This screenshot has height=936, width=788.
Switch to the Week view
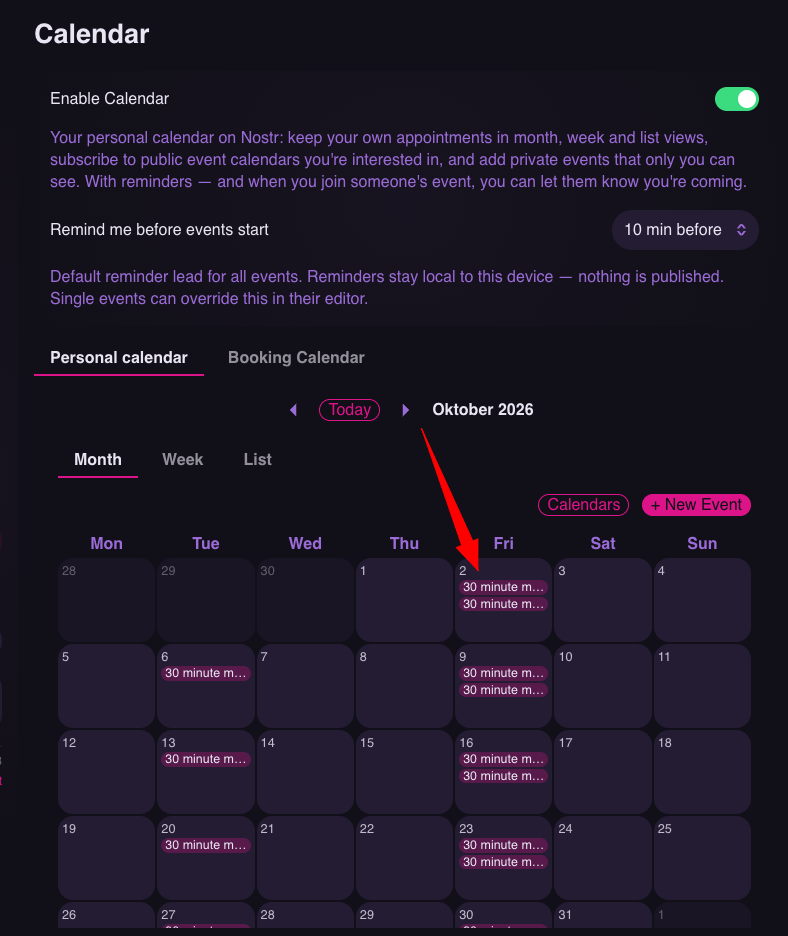pyautogui.click(x=183, y=460)
